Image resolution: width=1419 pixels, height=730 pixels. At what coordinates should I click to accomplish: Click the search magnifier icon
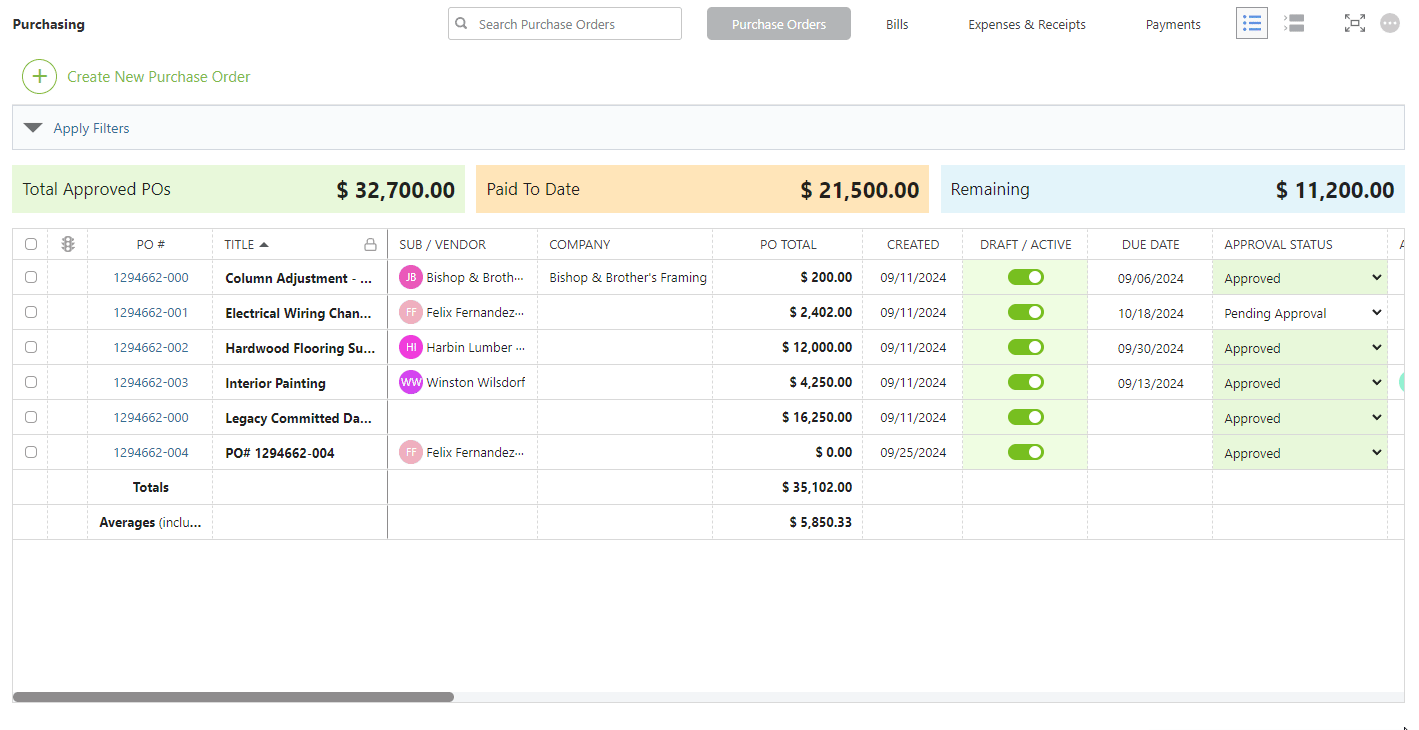pyautogui.click(x=461, y=24)
